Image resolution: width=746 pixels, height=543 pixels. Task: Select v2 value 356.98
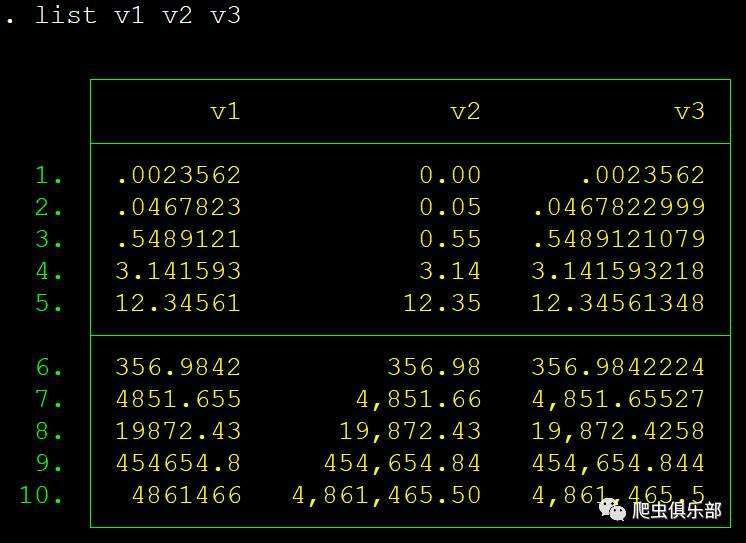434,367
